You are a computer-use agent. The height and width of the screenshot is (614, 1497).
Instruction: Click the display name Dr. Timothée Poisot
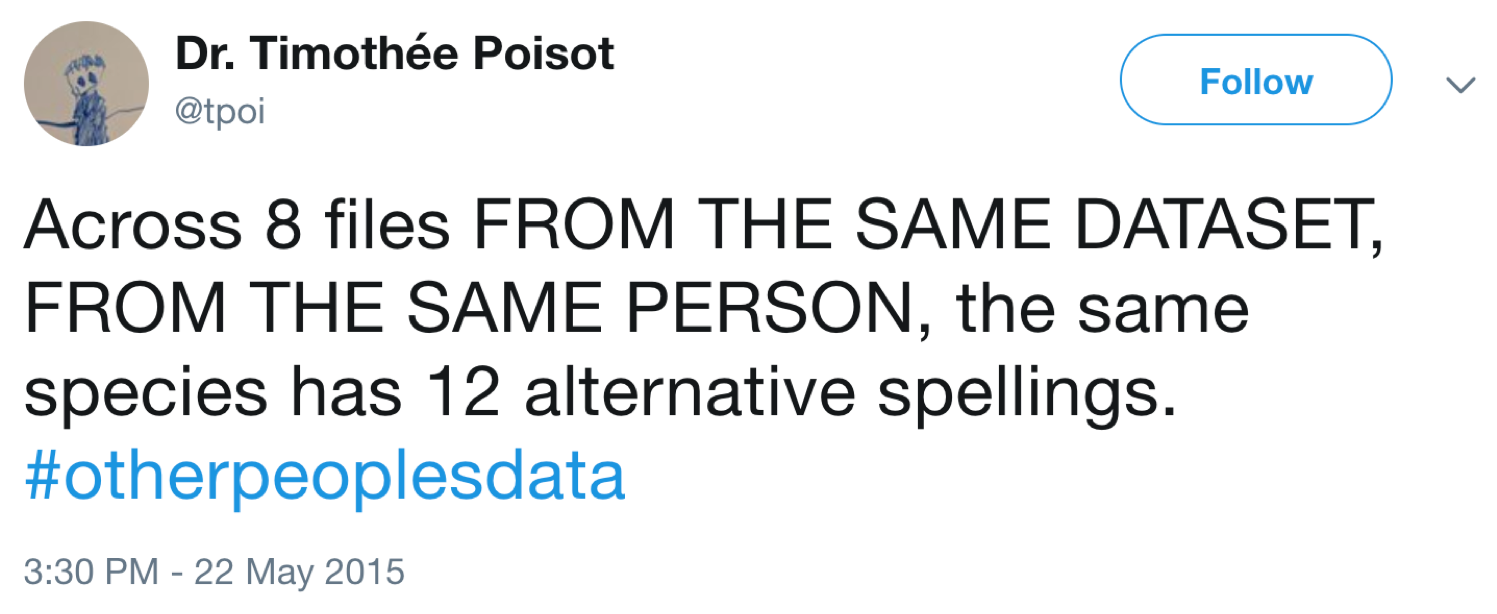tap(395, 53)
